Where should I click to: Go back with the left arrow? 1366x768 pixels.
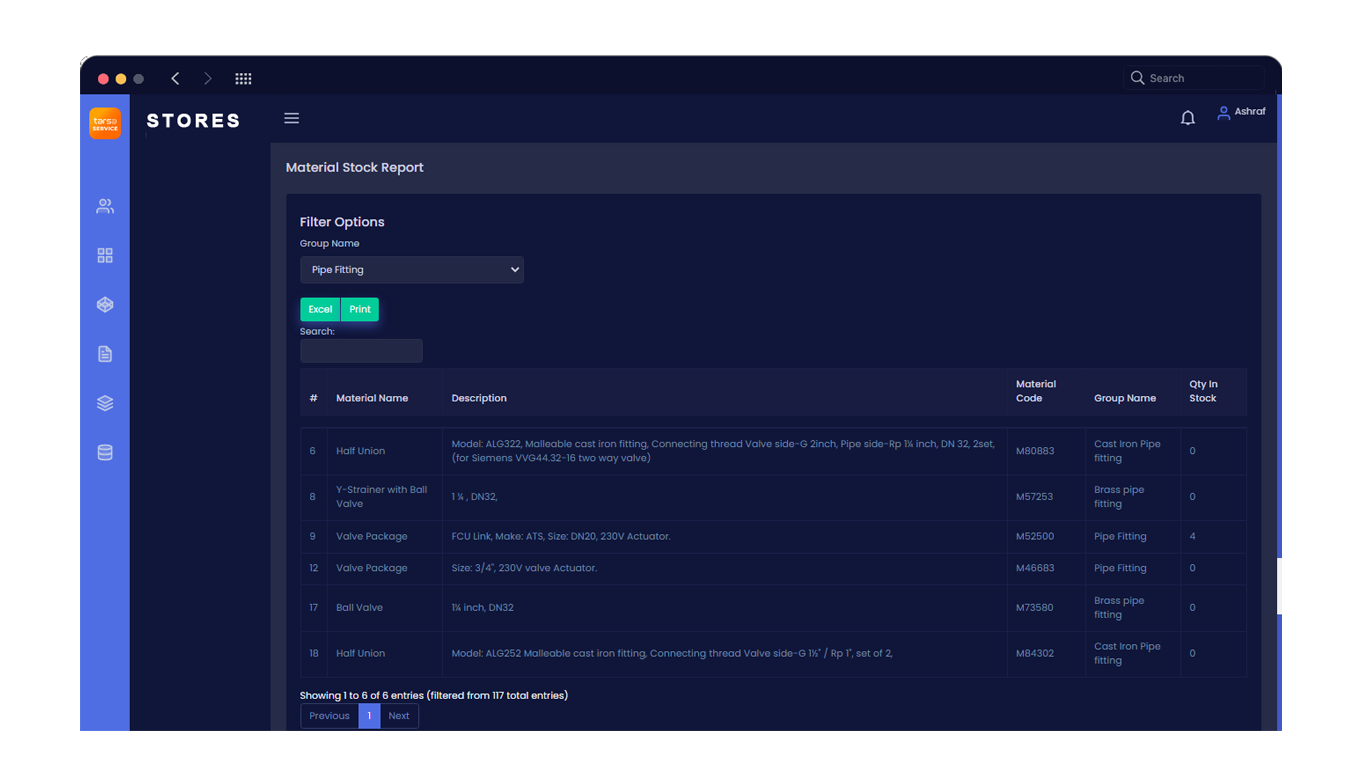click(175, 79)
